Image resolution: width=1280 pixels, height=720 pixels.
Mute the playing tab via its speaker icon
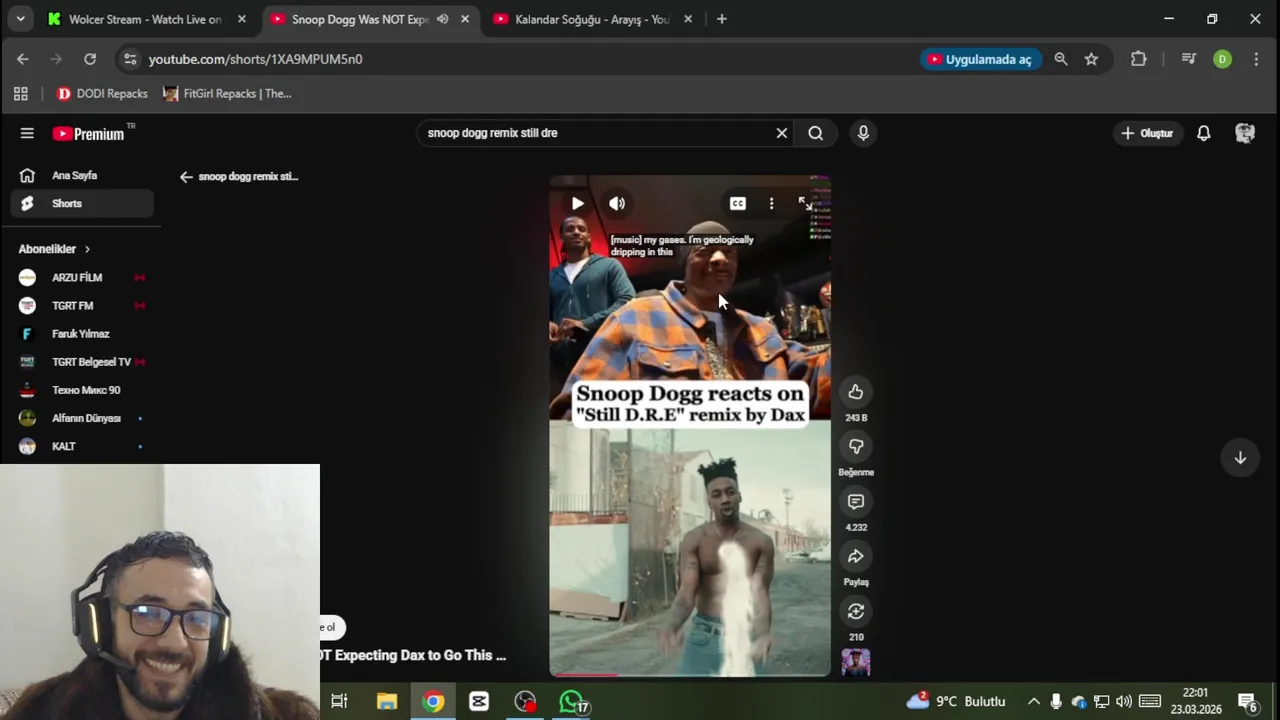442,19
